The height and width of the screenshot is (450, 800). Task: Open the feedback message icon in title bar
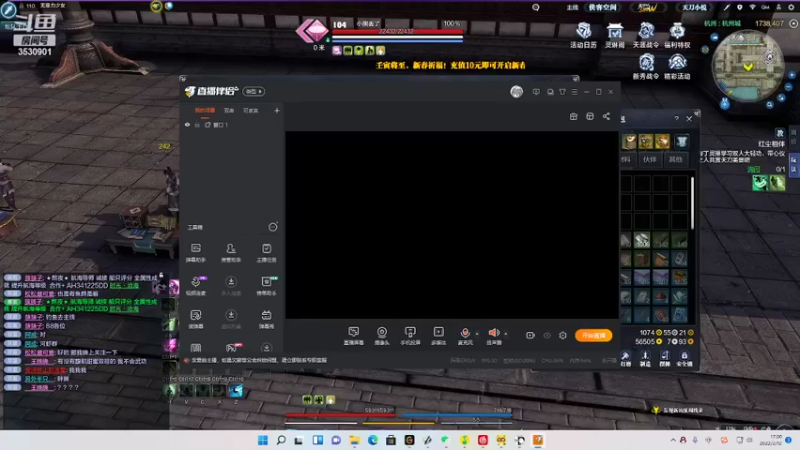tap(536, 92)
